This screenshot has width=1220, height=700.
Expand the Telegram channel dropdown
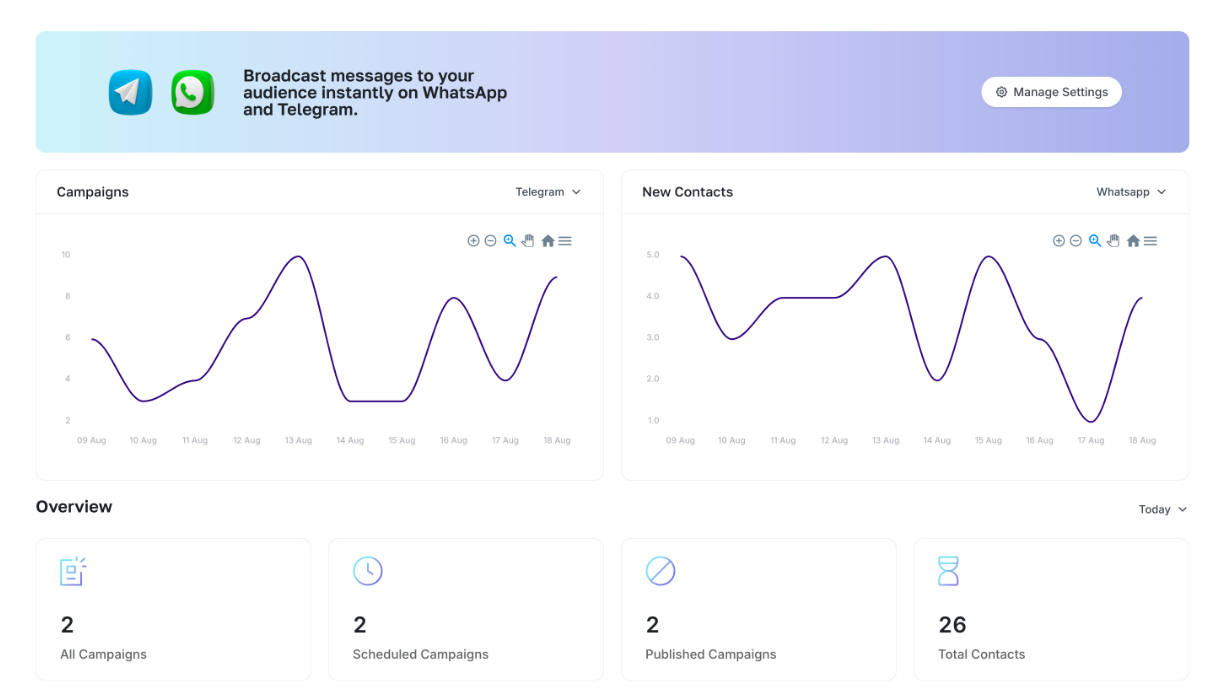pos(548,192)
